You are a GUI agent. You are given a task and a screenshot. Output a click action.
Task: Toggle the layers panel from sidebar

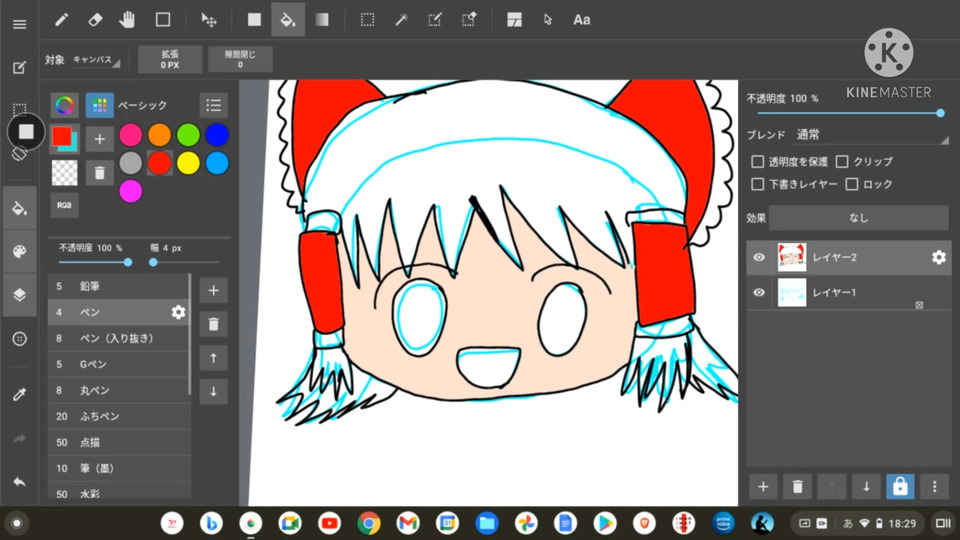(x=20, y=294)
